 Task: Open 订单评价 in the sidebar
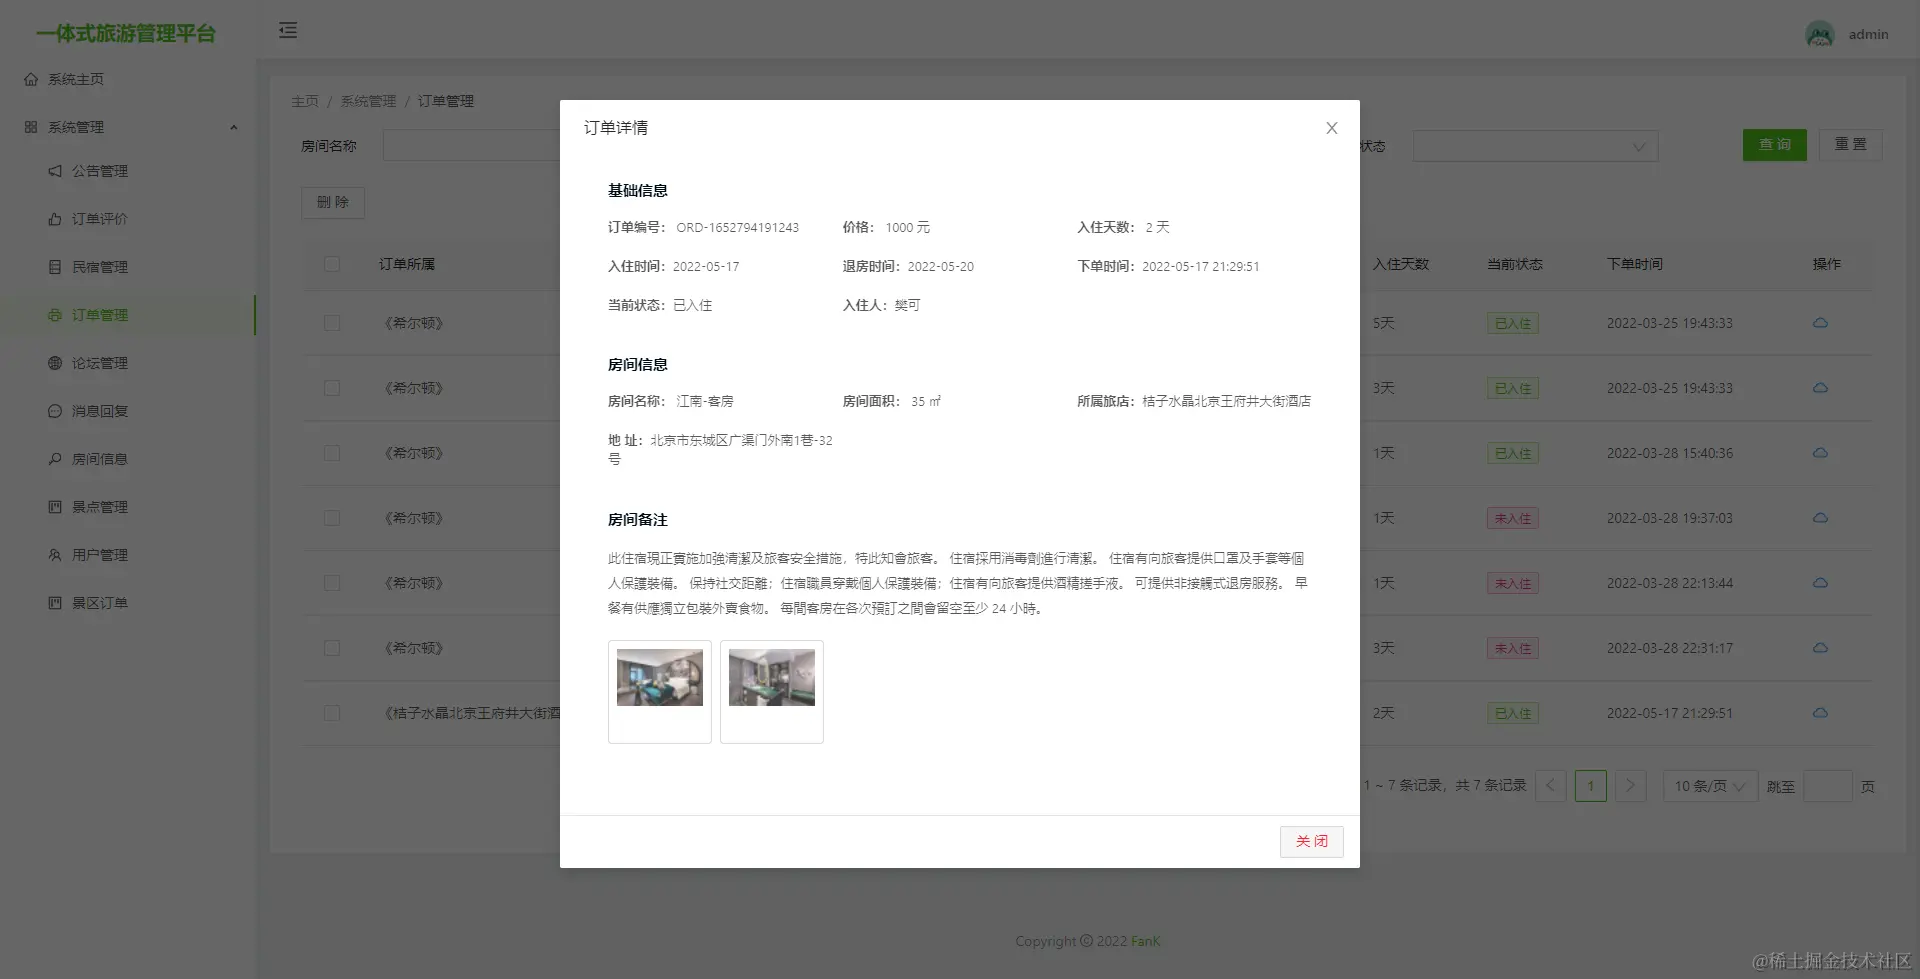(100, 219)
